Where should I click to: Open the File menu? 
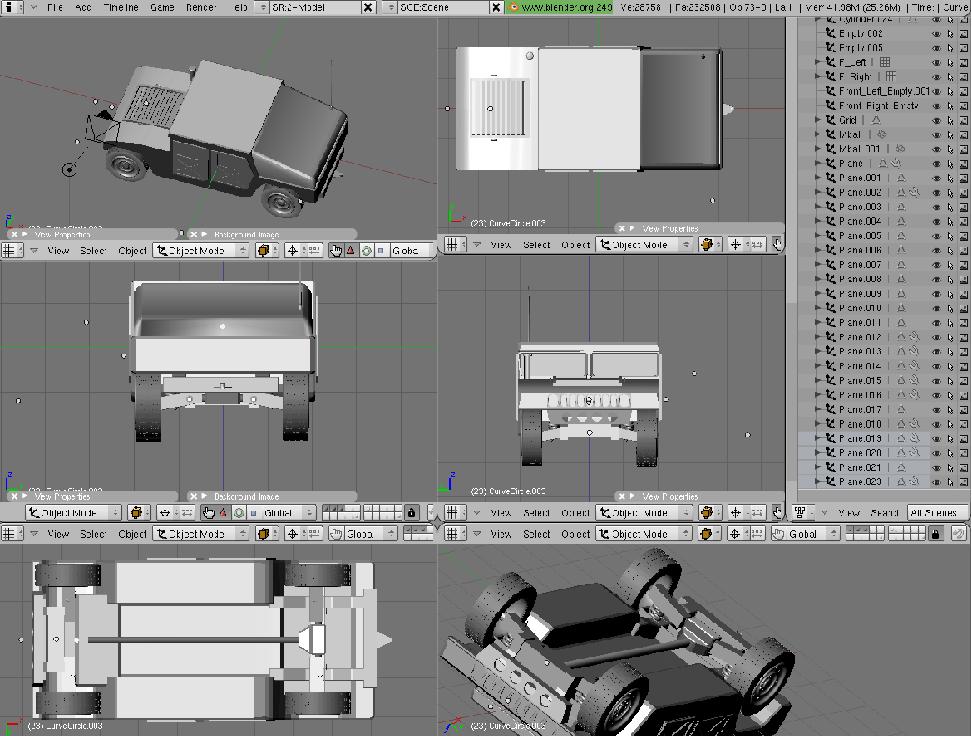55,7
